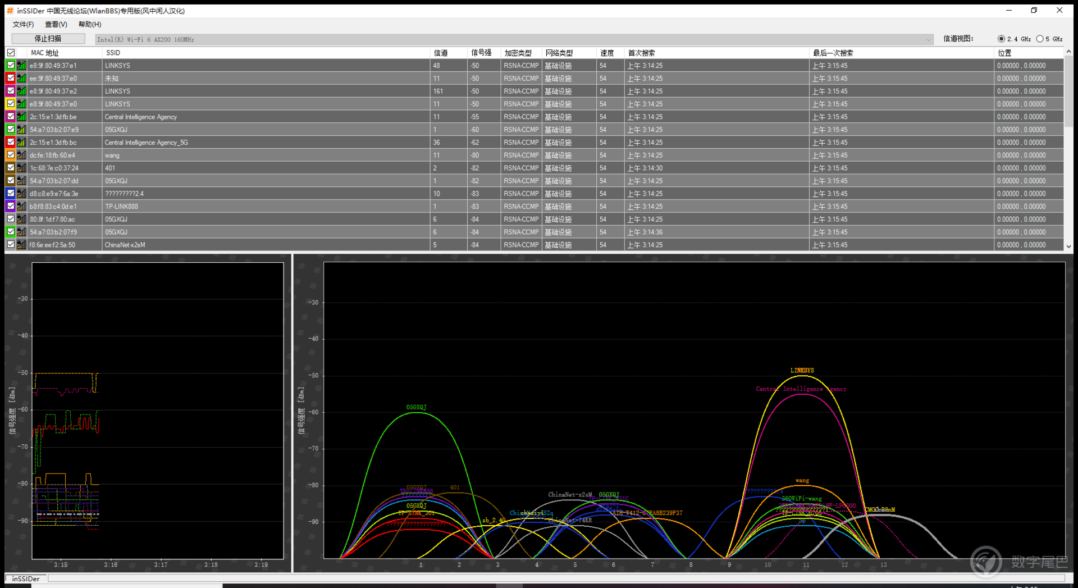Click signal icon for wang network row
1078x588 pixels.
(x=21, y=155)
